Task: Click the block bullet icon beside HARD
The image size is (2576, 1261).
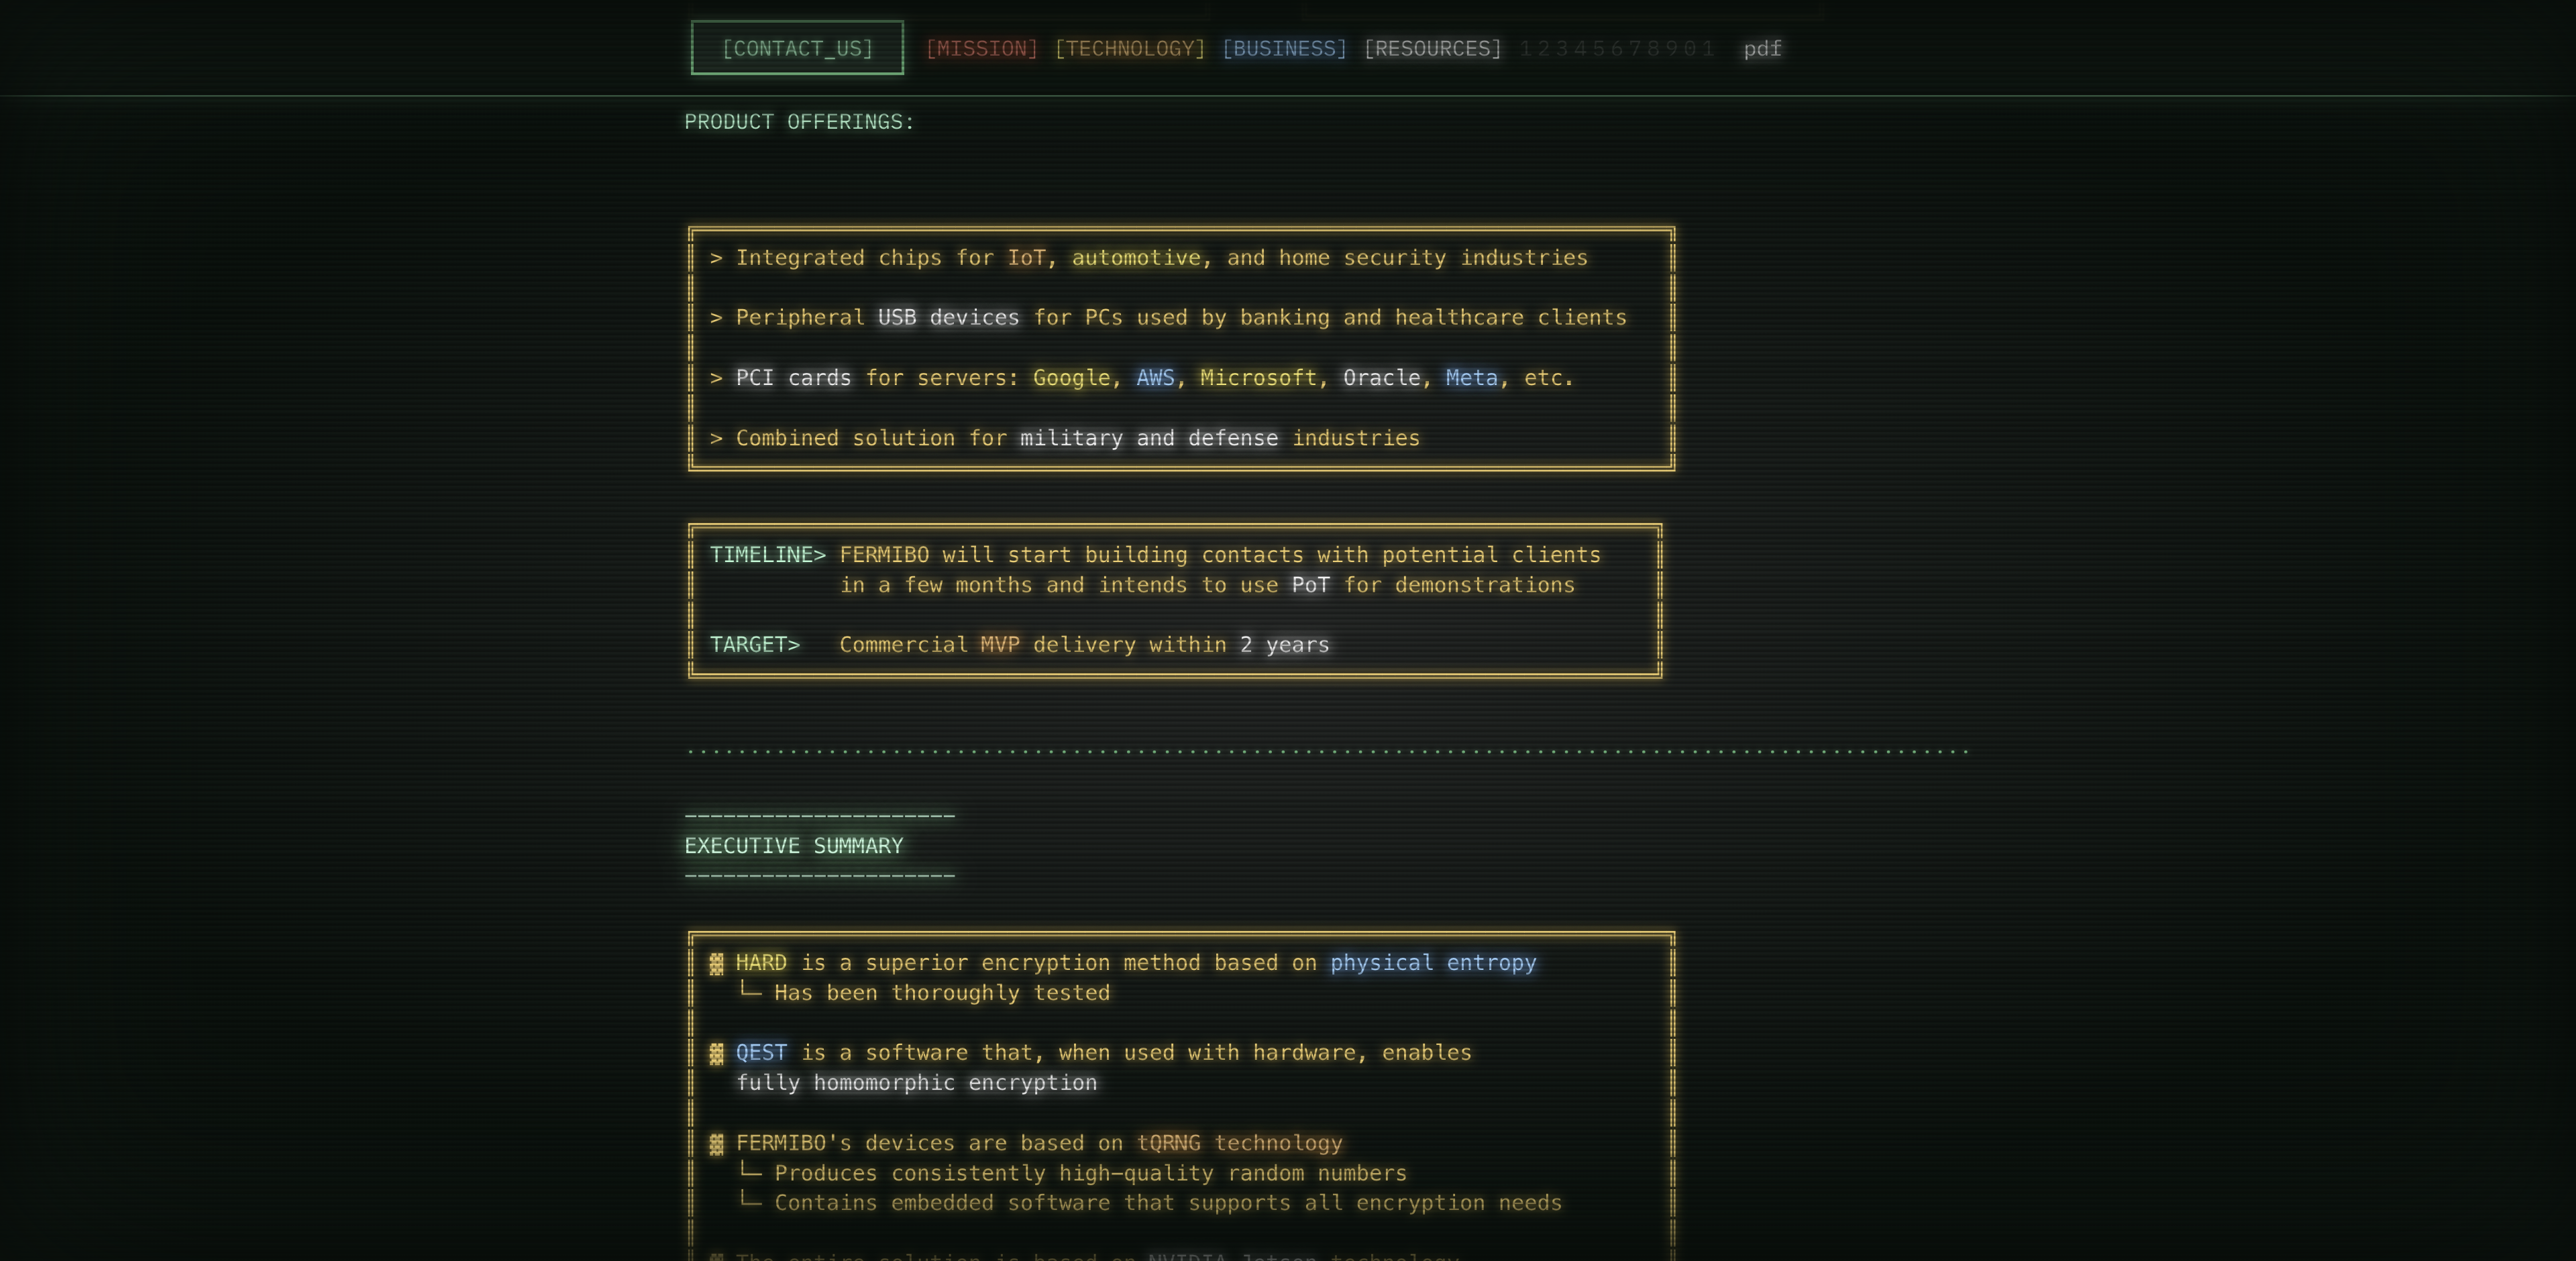Action: pyautogui.click(x=716, y=963)
